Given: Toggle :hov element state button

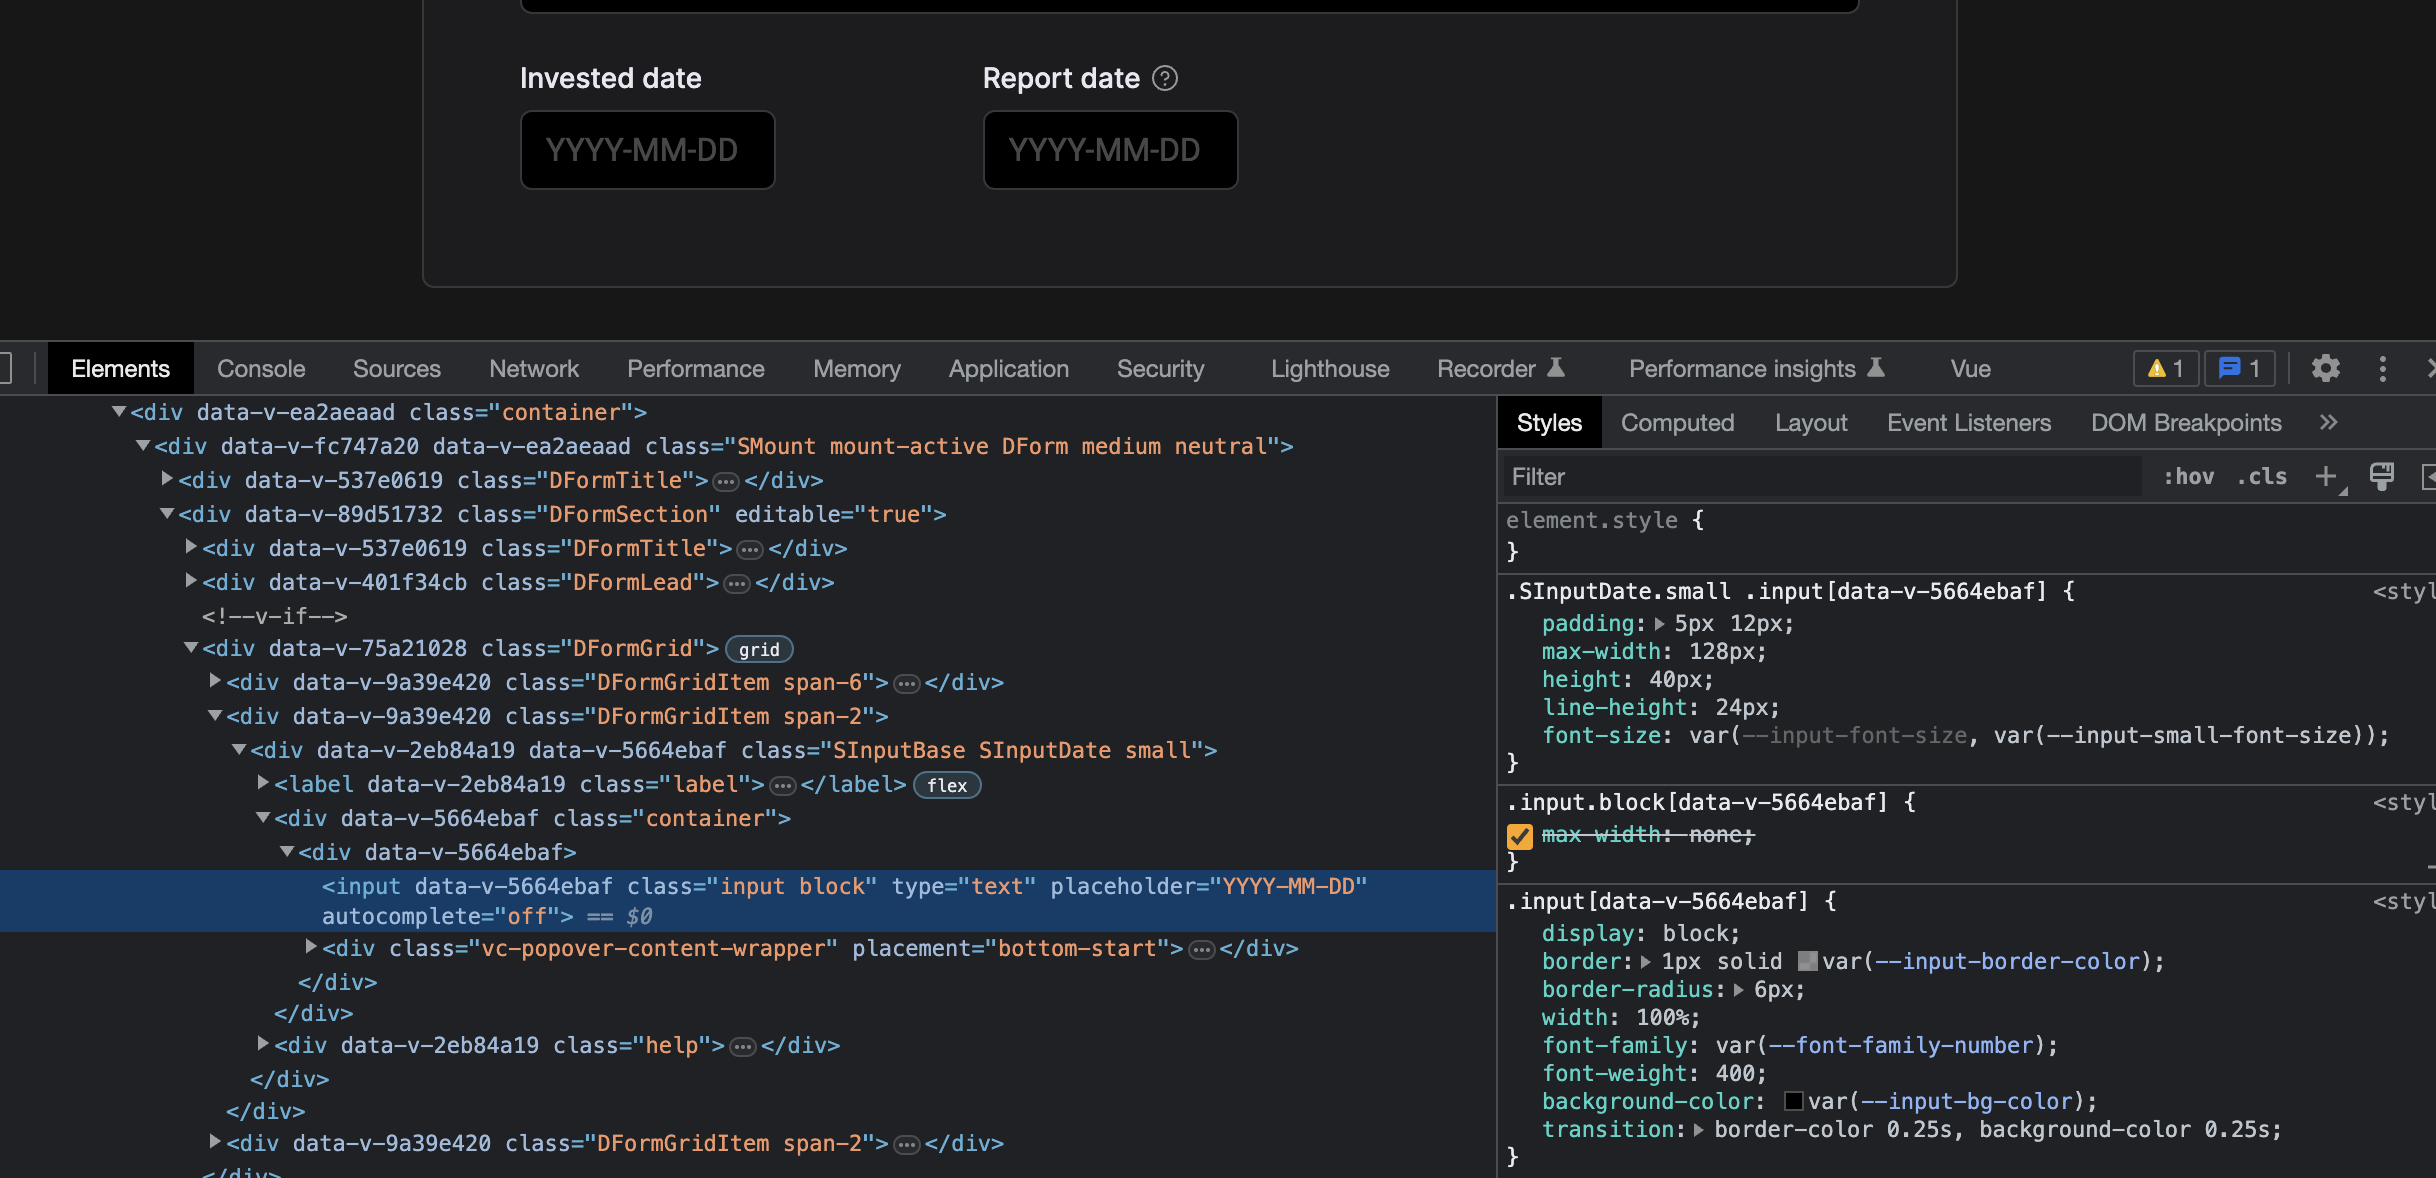Looking at the screenshot, I should tap(2188, 477).
